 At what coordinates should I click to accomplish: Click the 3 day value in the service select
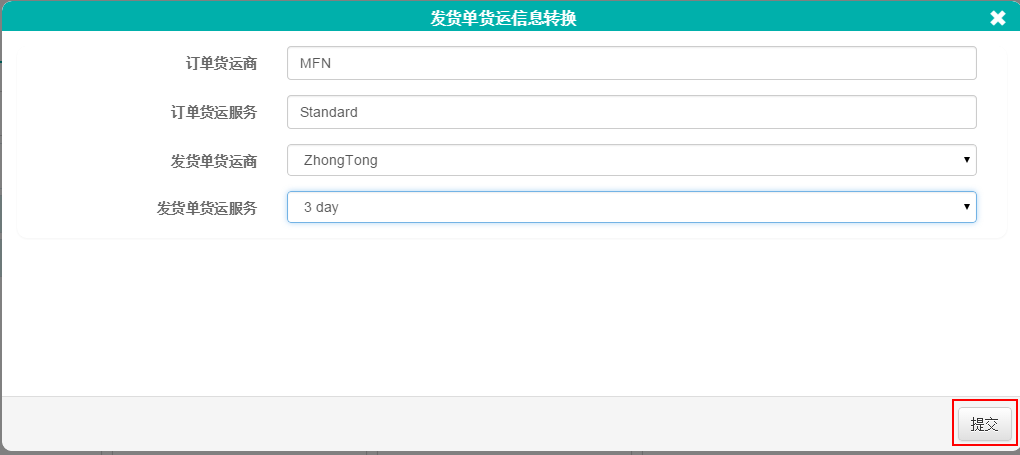[x=321, y=208]
